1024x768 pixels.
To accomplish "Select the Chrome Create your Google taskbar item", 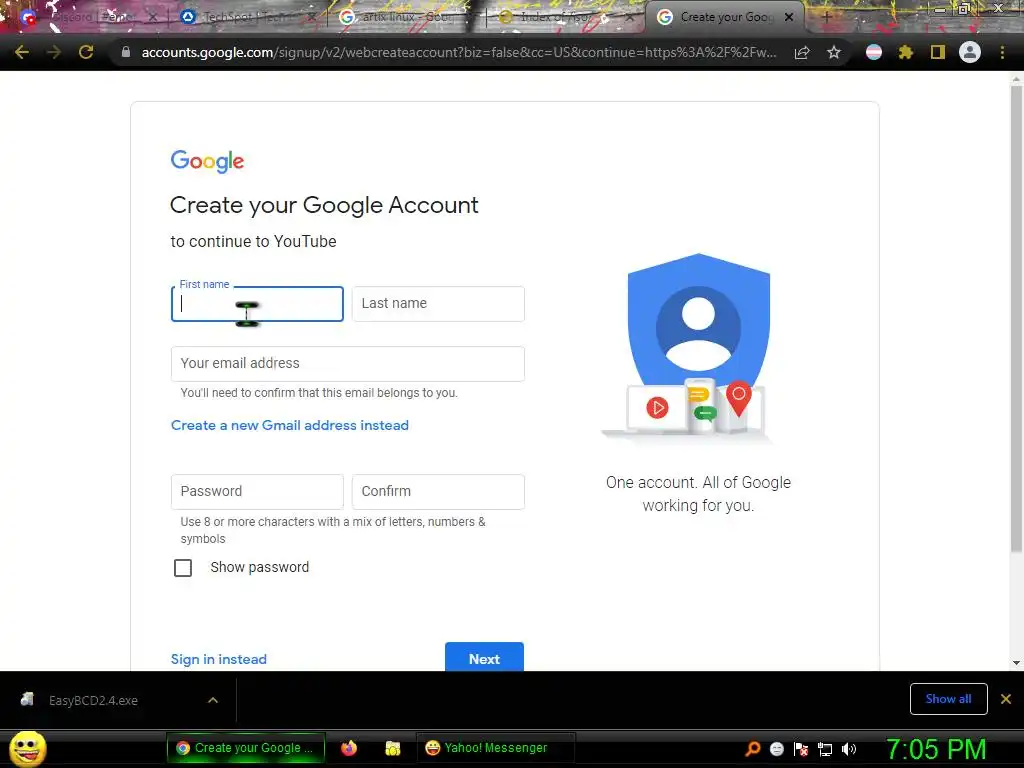I will [246, 748].
